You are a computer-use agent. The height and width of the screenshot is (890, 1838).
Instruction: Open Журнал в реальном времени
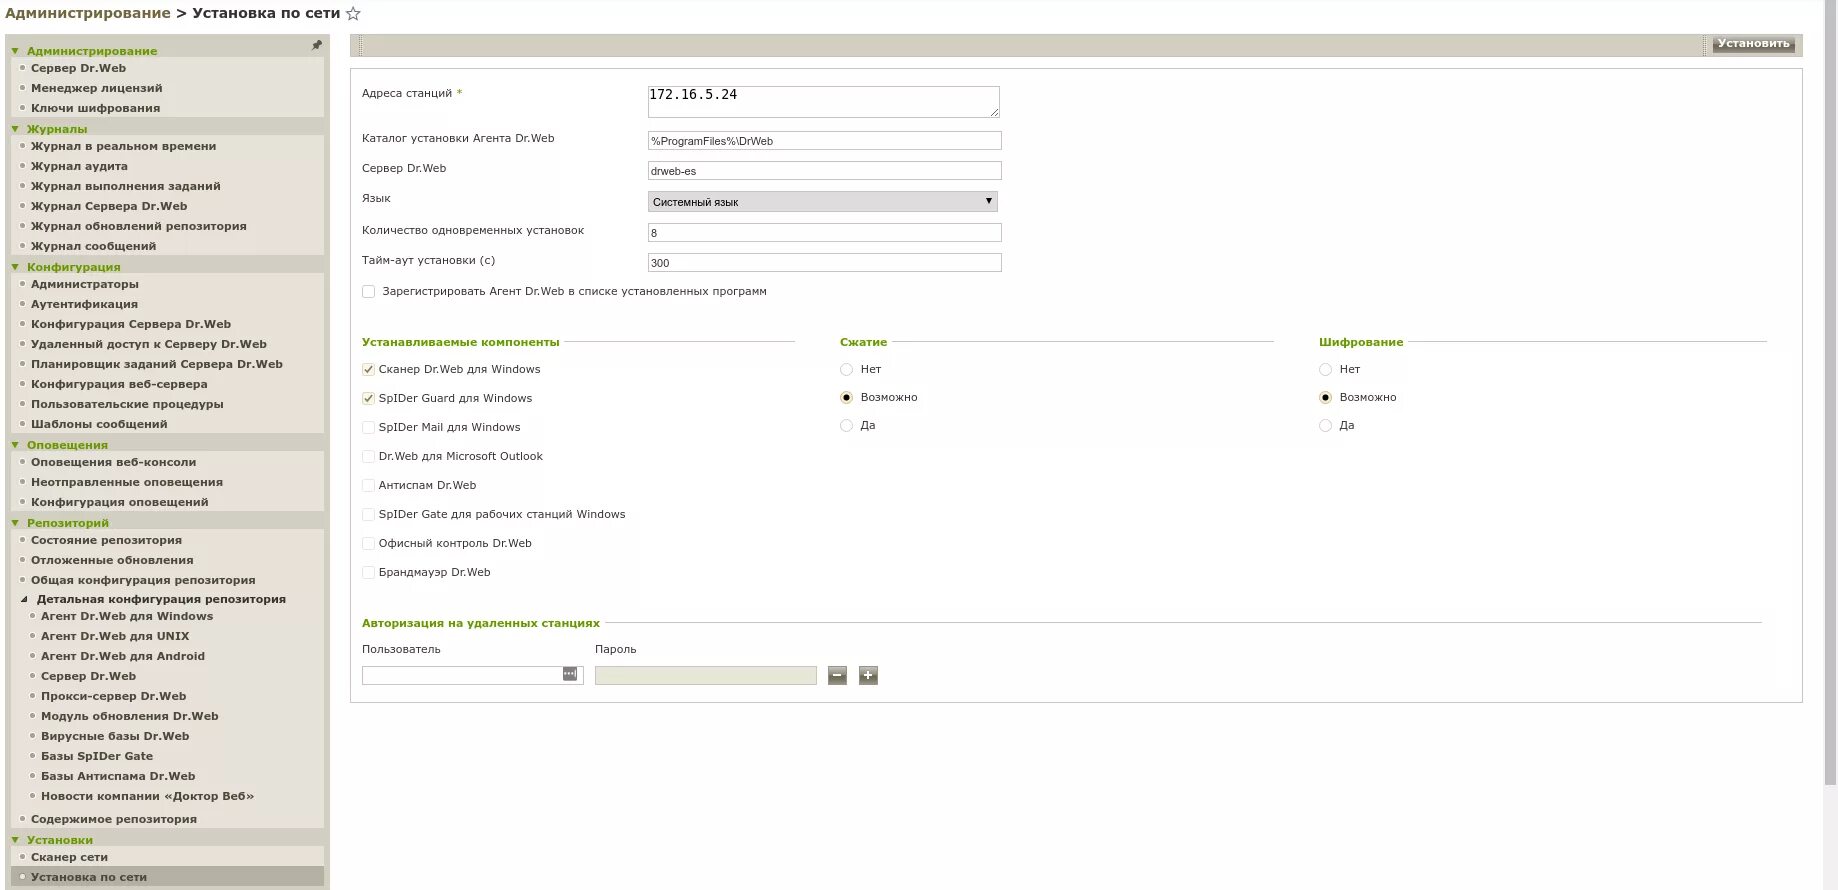tap(123, 146)
